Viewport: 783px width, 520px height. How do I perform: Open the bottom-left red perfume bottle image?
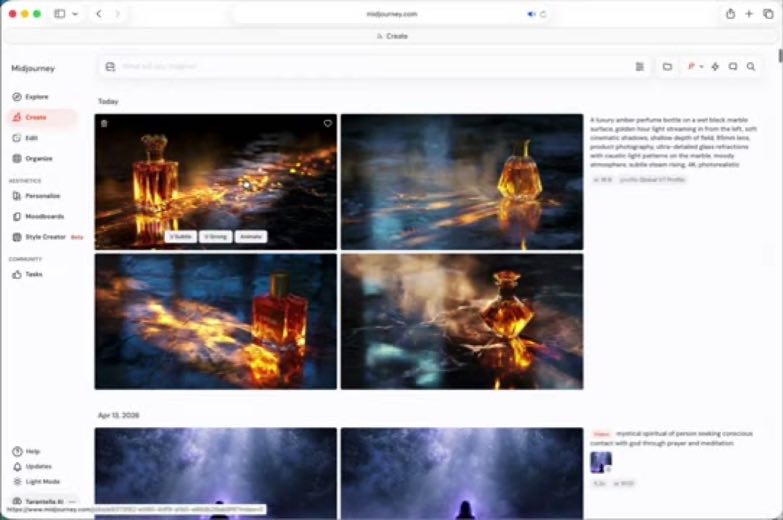216,322
